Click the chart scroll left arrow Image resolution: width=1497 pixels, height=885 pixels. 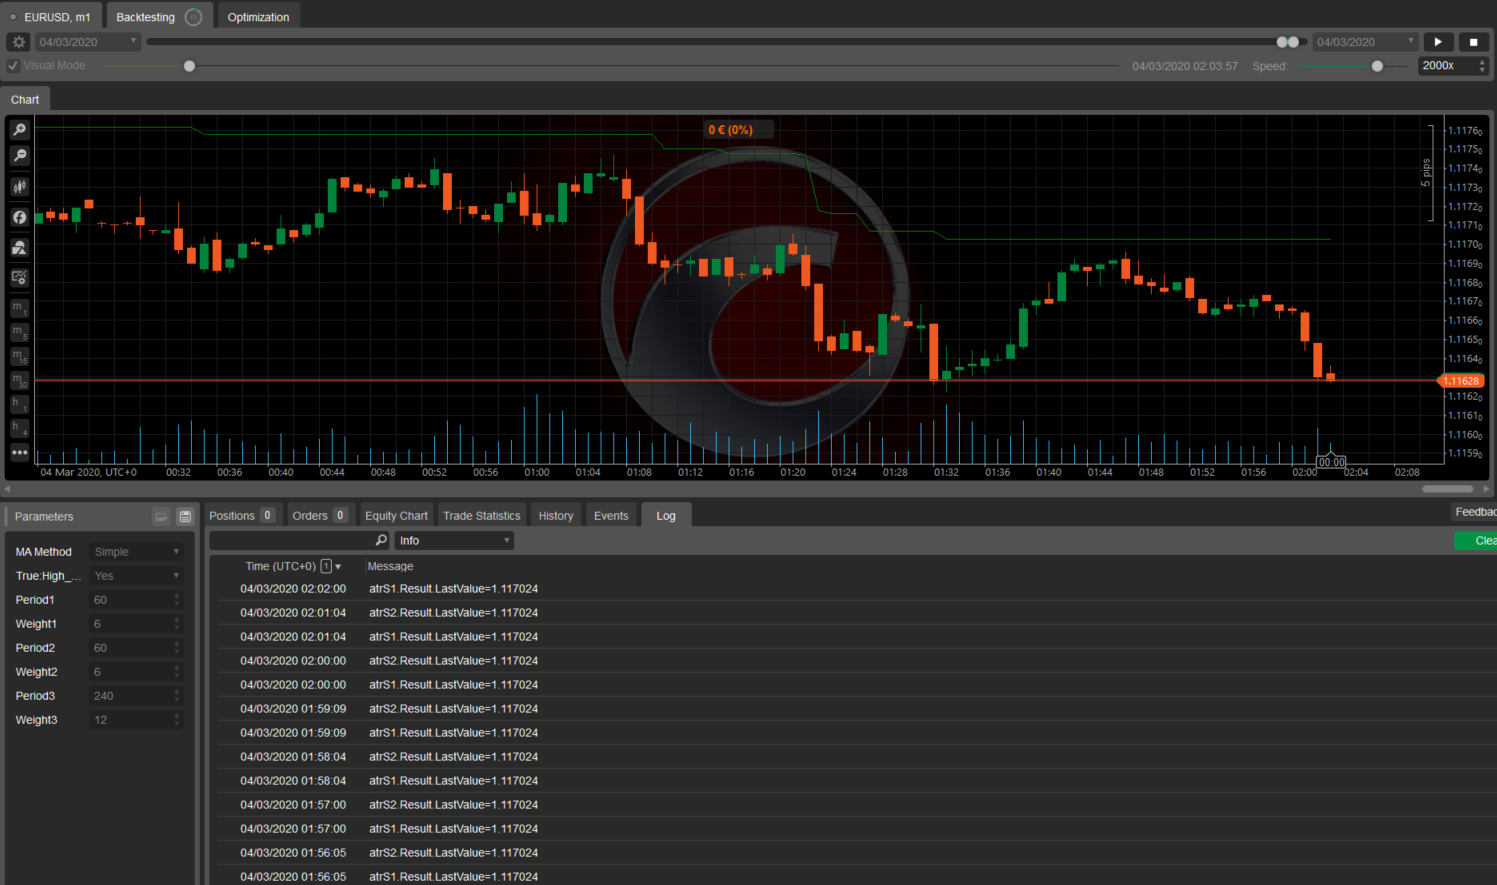point(8,489)
